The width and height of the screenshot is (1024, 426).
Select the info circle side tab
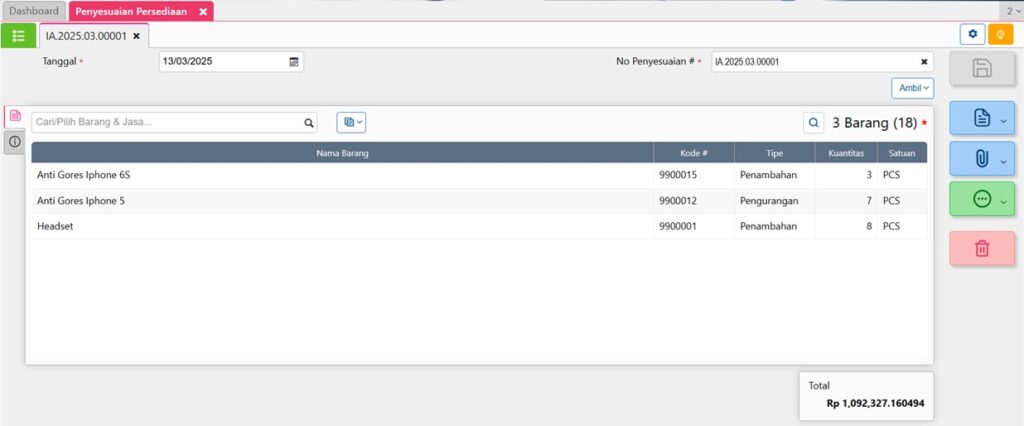coord(14,142)
